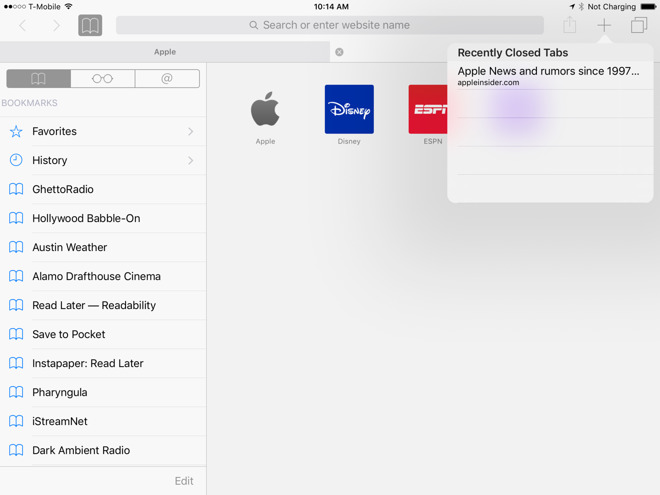Open Instapaper: Read Later bookmark
The image size is (660, 495).
pyautogui.click(x=103, y=364)
